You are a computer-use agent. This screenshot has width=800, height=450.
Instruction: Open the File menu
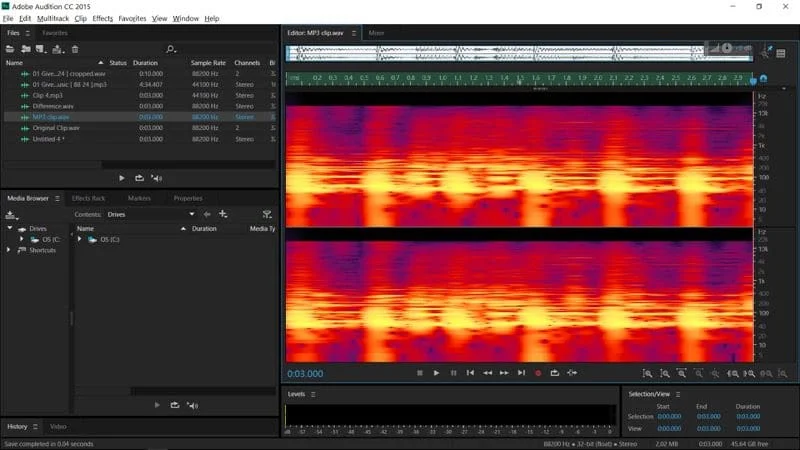pos(8,18)
